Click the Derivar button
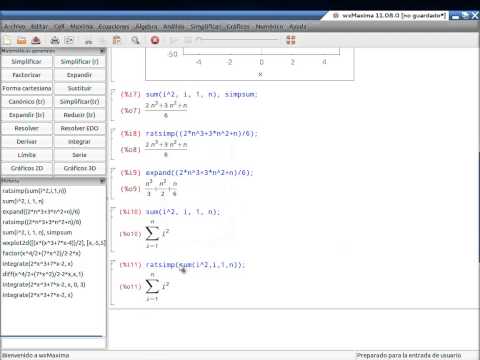Screen dimensions: 480x360 tap(27, 142)
